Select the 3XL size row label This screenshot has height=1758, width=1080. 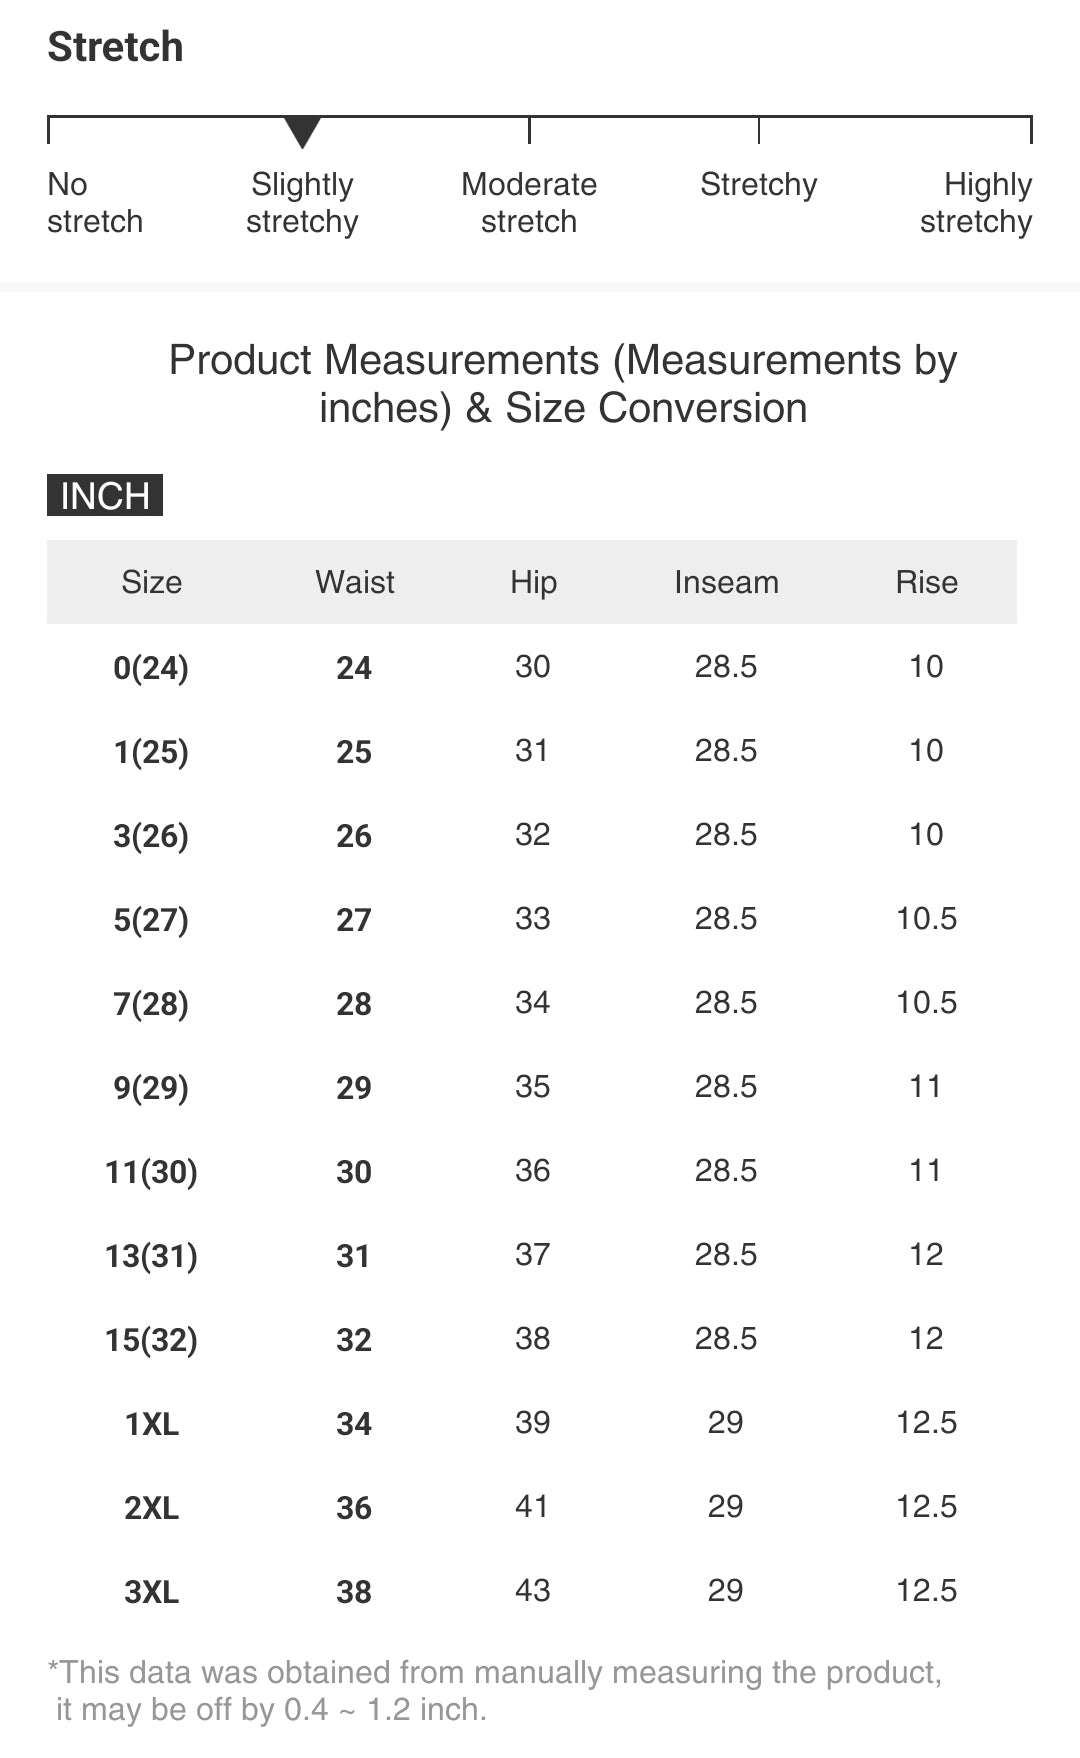coord(152,1591)
